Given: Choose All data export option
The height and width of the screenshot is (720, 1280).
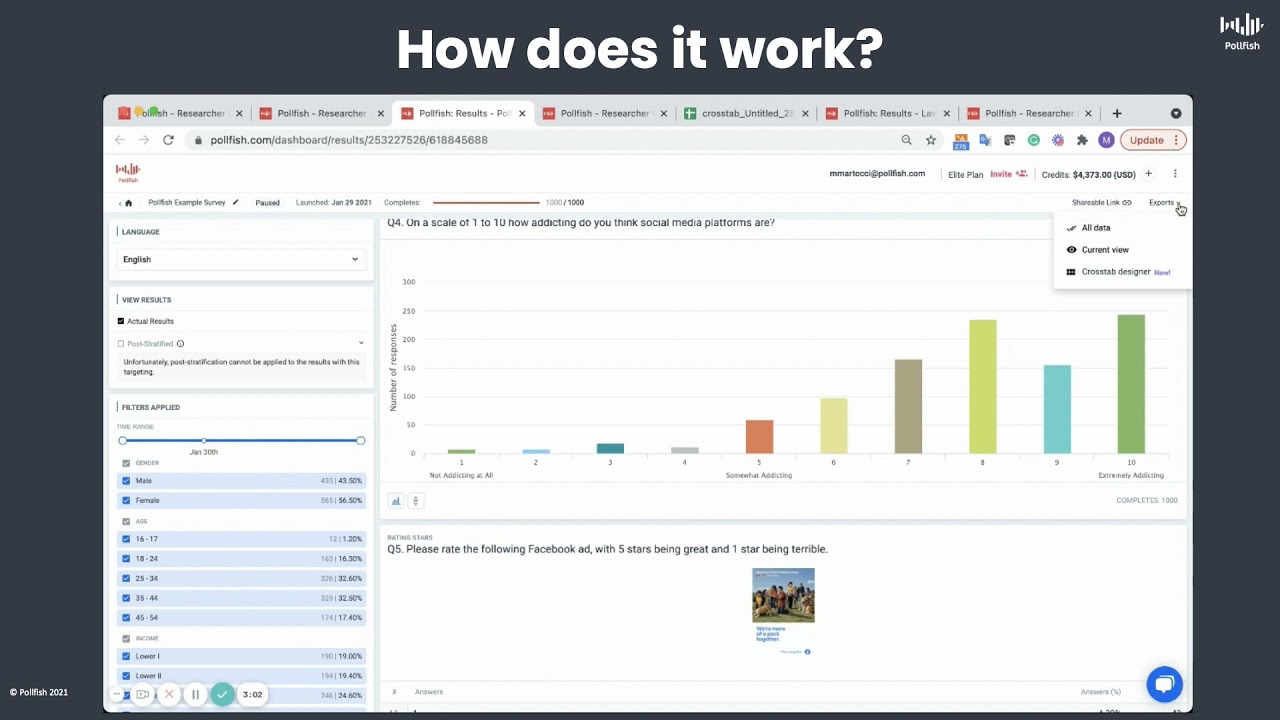Looking at the screenshot, I should [x=1096, y=228].
